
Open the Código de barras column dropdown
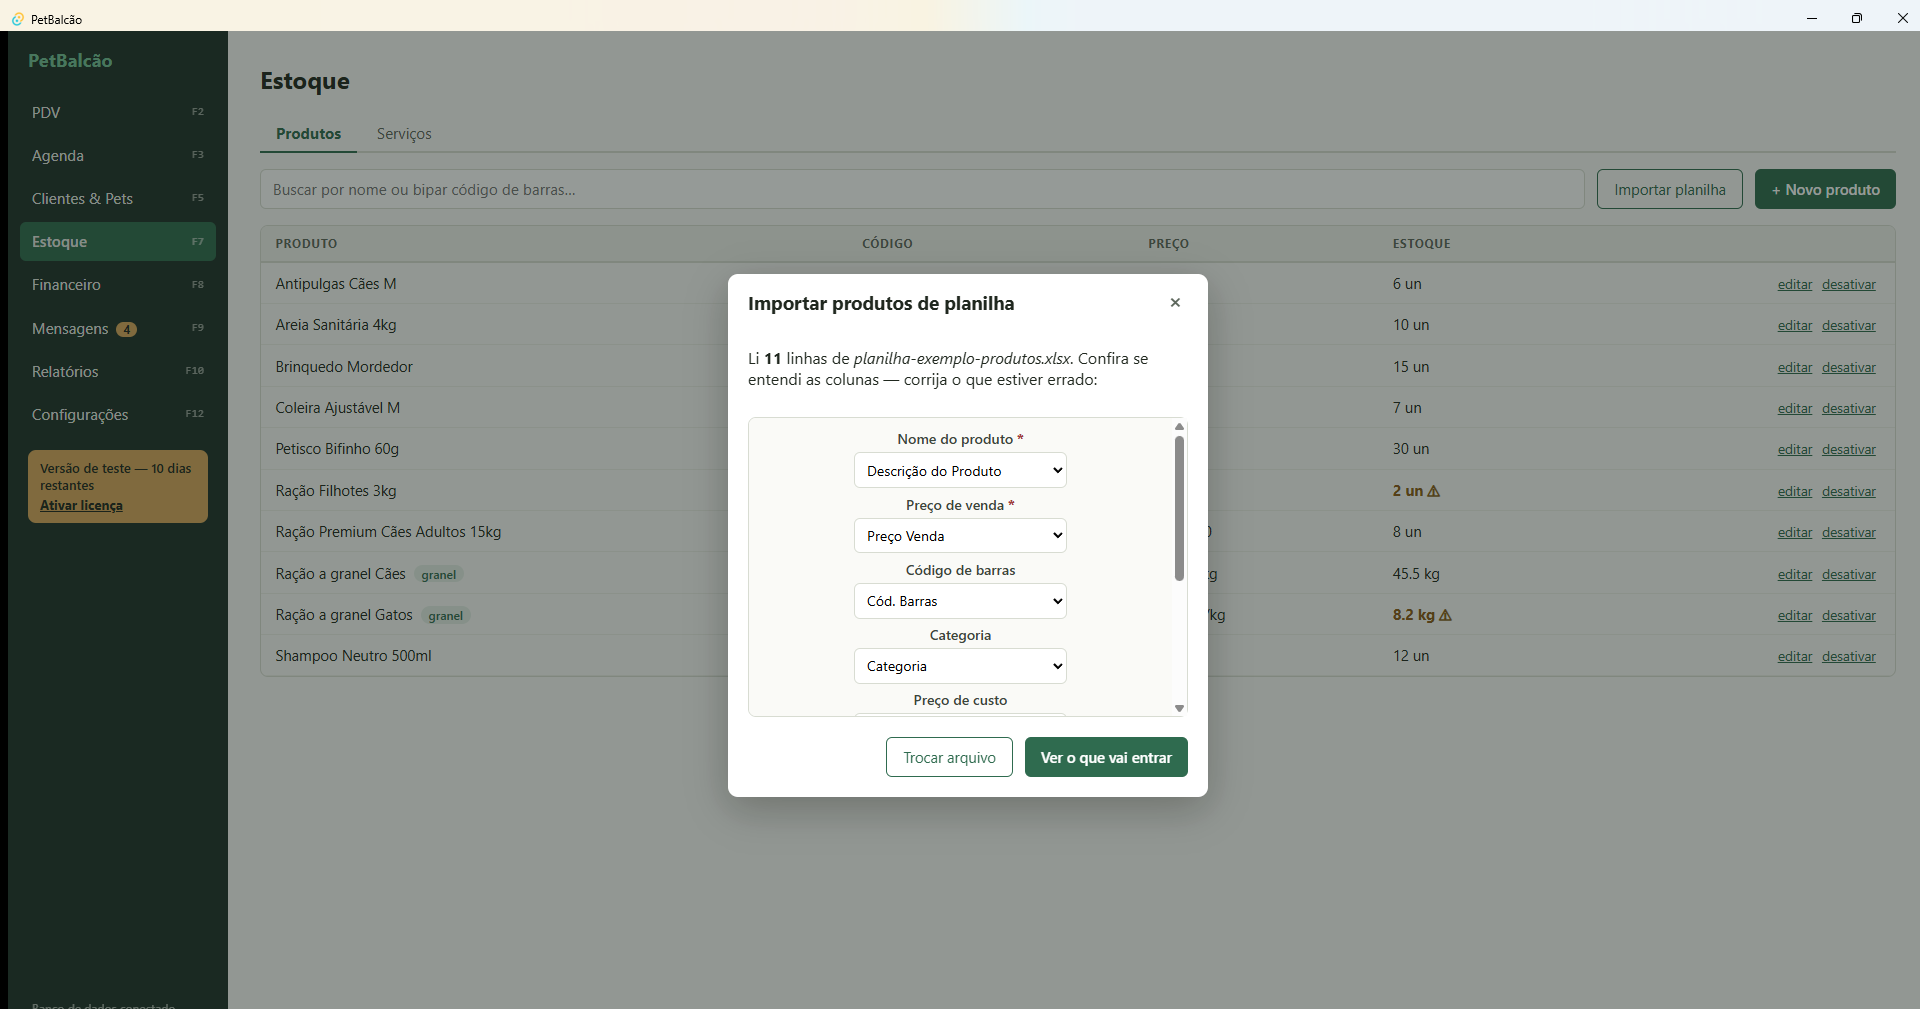click(960, 601)
